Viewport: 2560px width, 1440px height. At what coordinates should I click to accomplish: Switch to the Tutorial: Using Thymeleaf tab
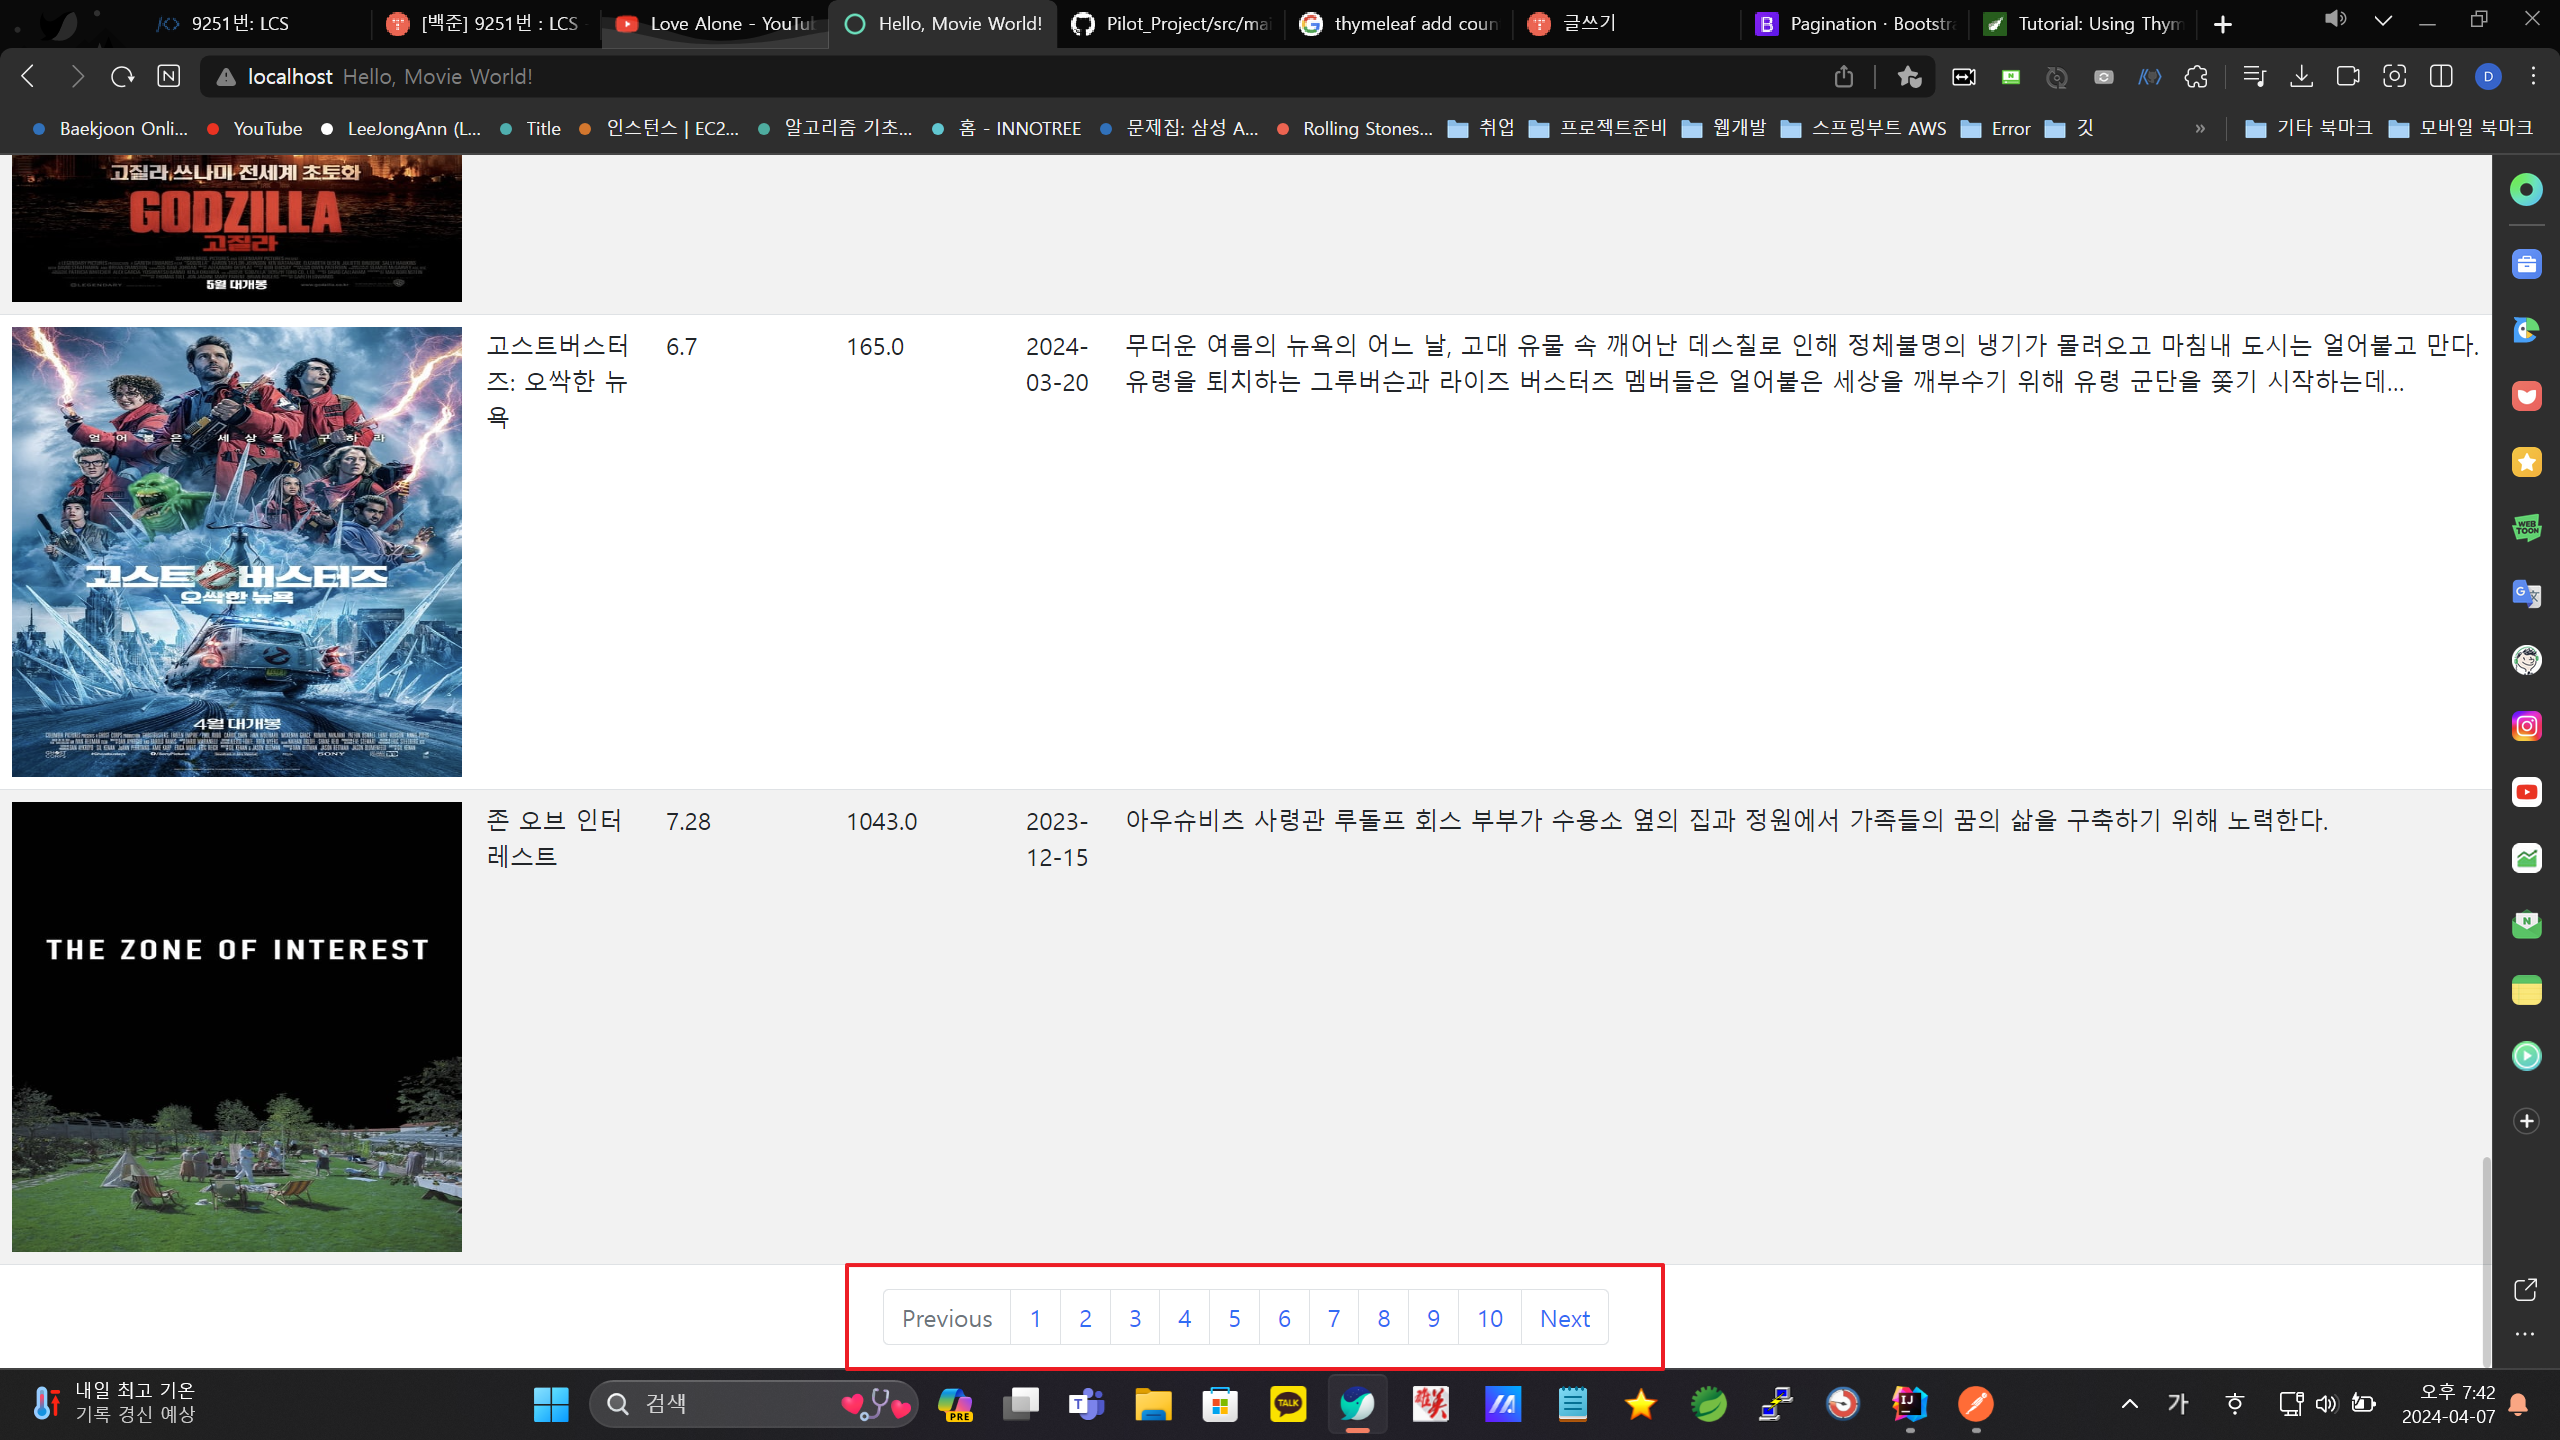[2083, 24]
